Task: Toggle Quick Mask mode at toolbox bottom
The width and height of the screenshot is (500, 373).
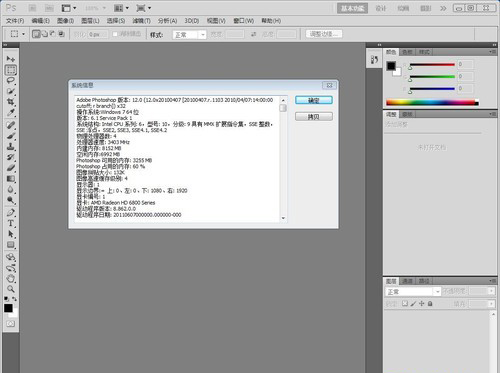Action: click(11, 324)
